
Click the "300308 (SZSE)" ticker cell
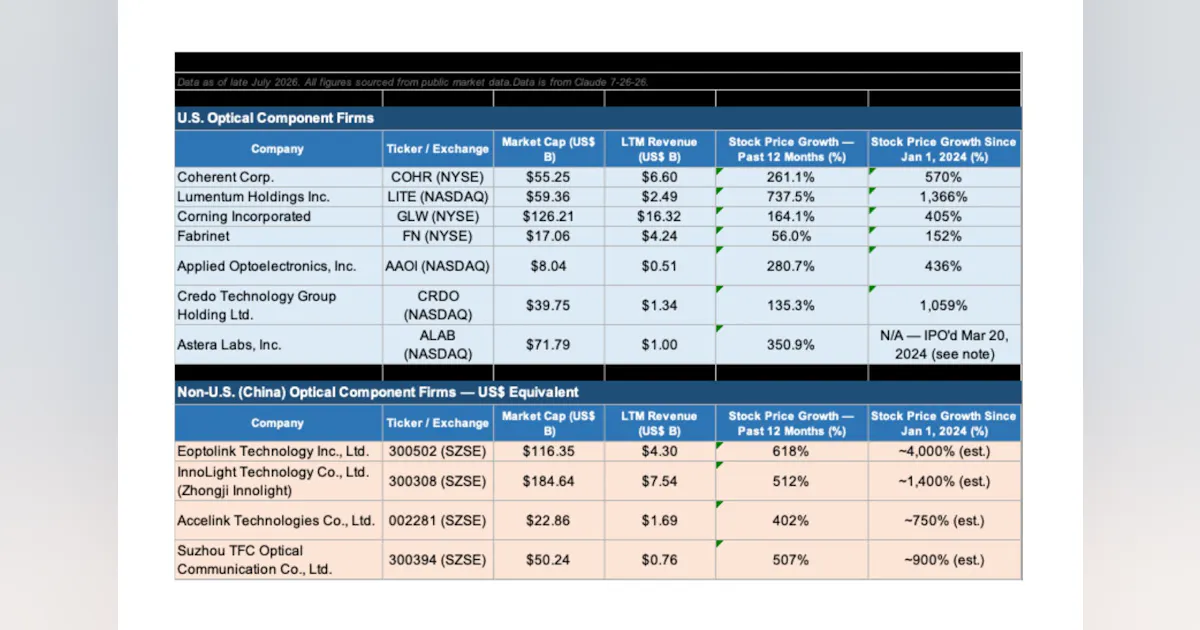click(438, 481)
